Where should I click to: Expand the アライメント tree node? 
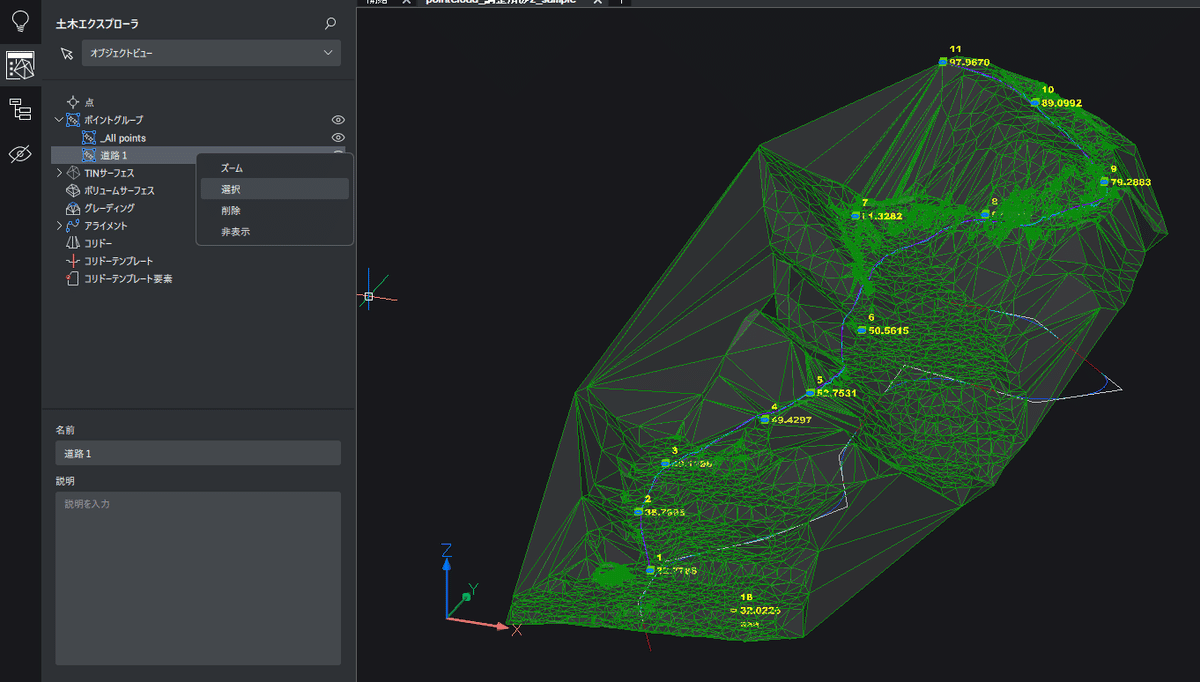[x=59, y=226]
